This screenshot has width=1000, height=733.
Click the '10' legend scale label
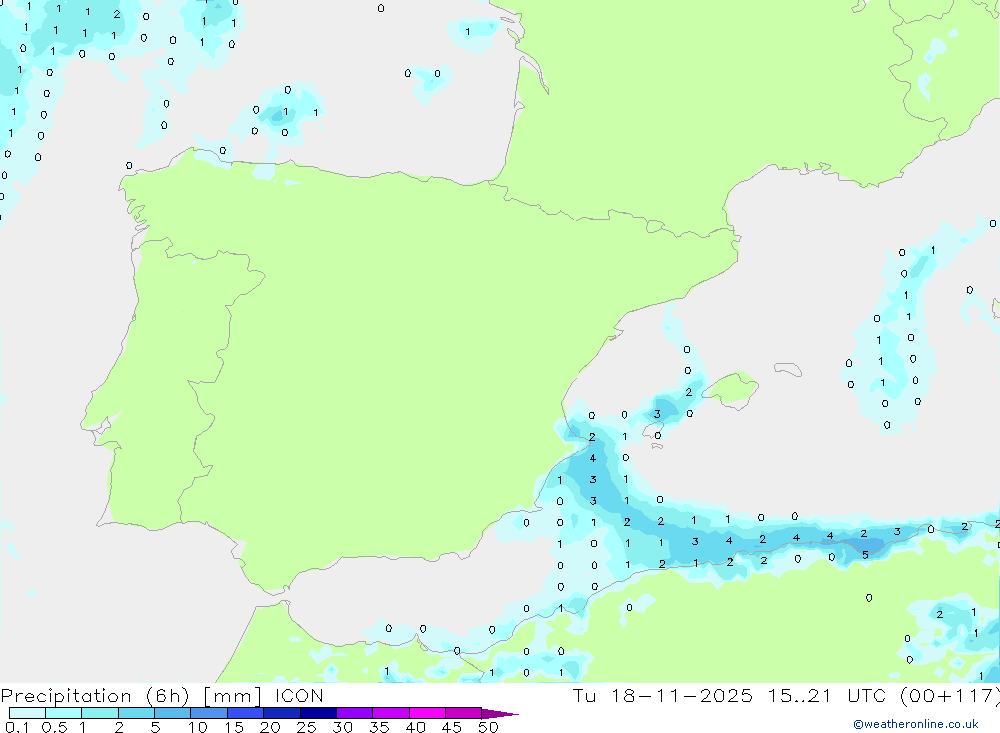point(198,727)
